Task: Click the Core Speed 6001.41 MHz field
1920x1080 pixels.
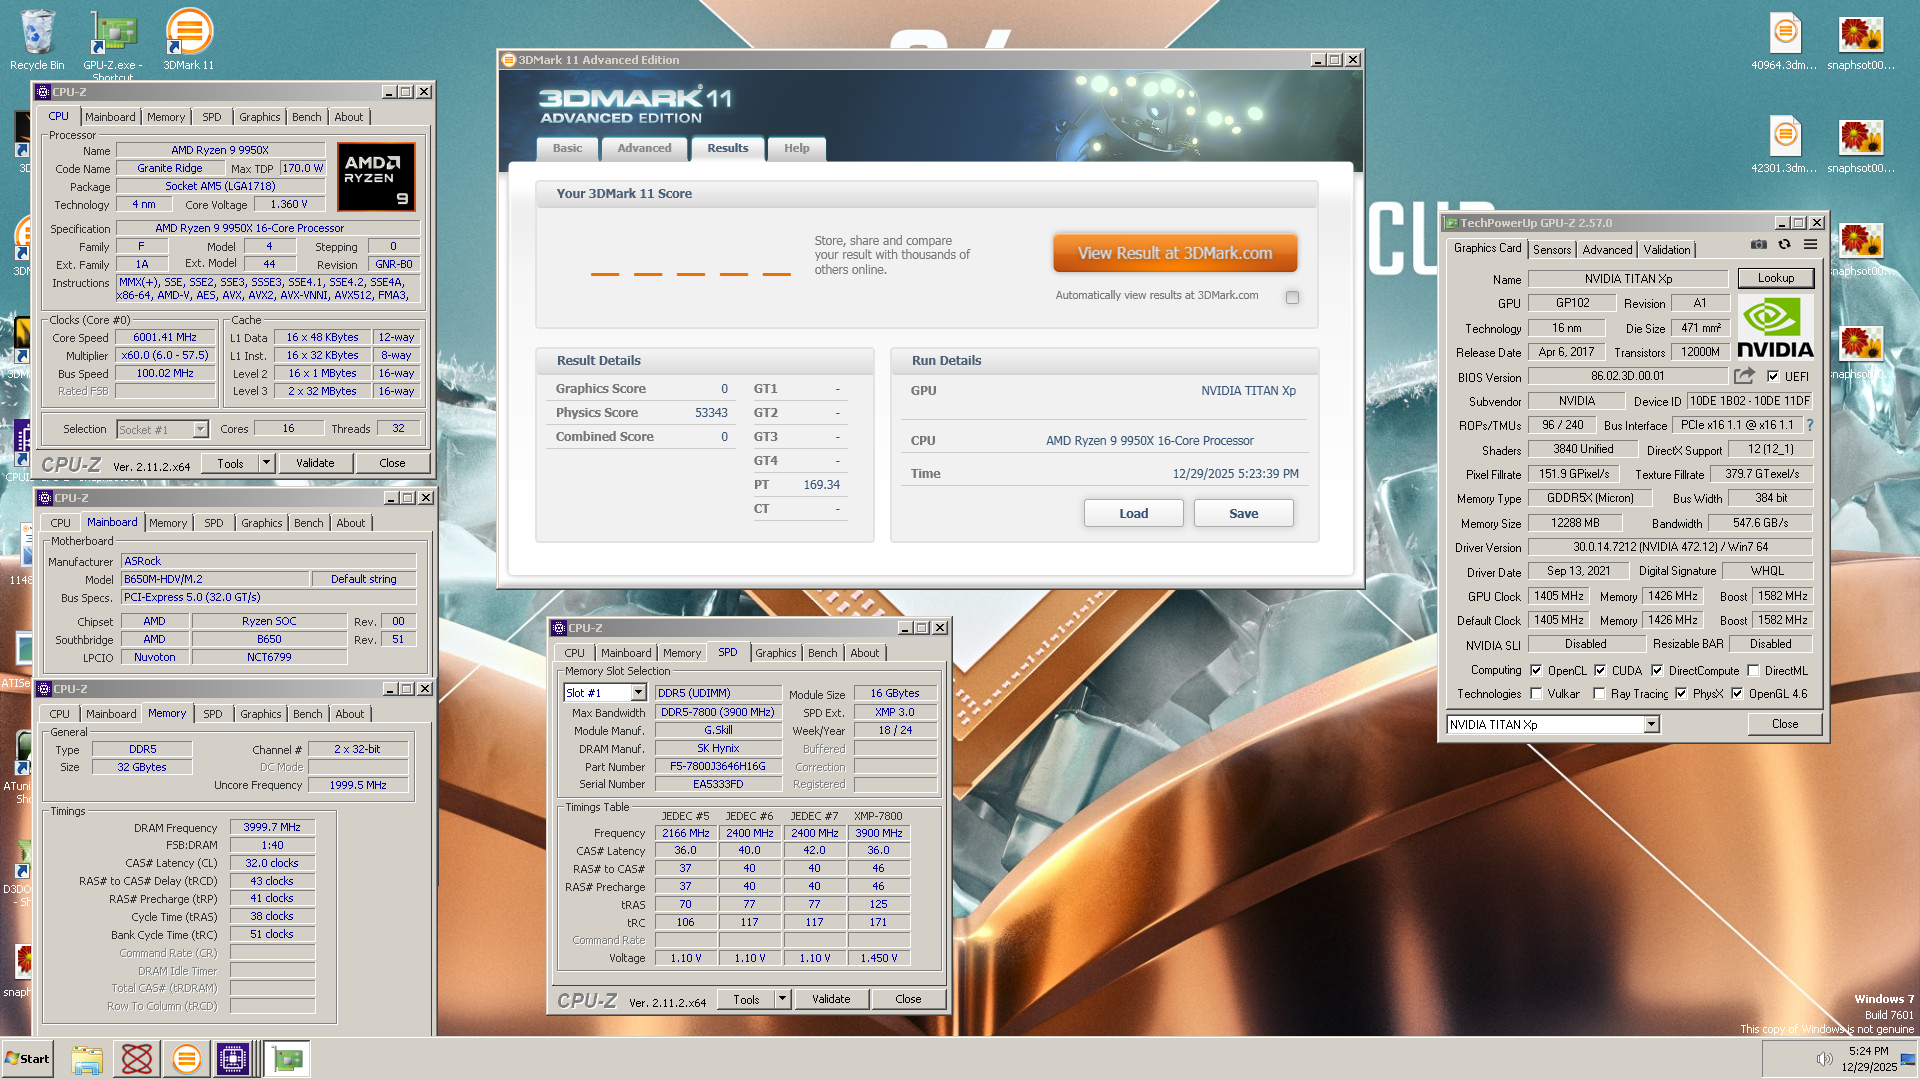Action: [165, 337]
